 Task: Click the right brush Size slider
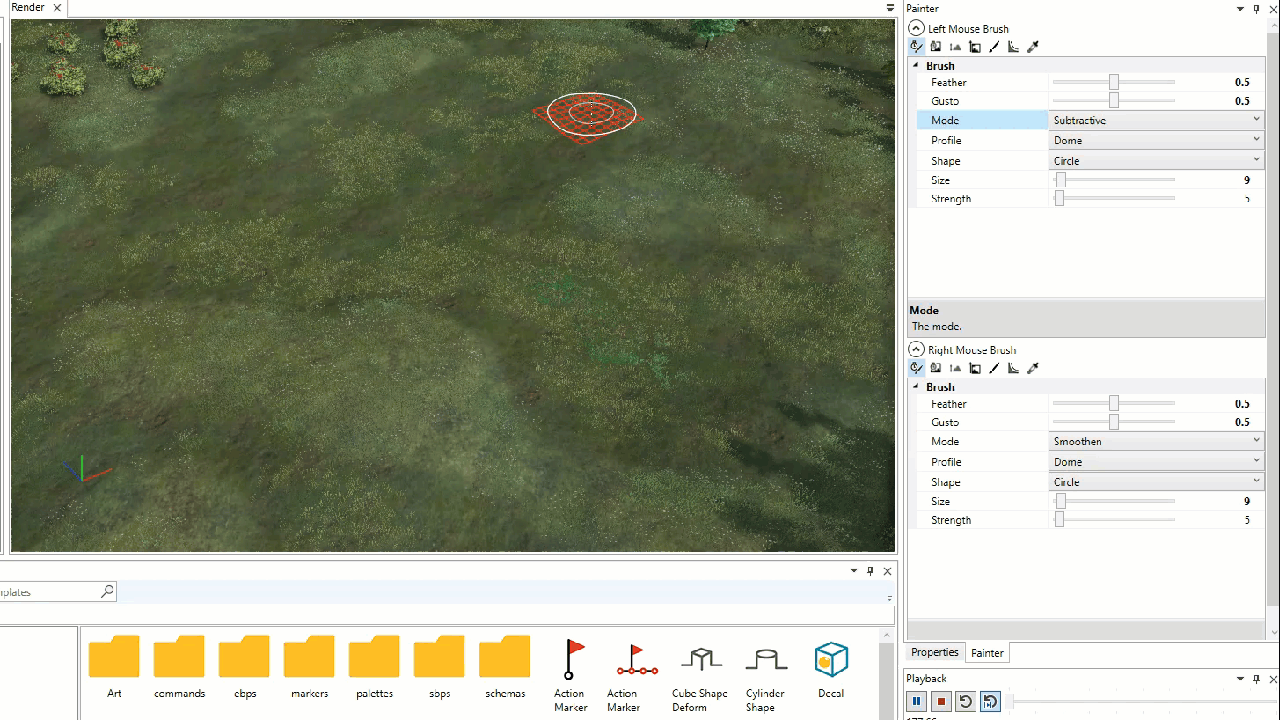1113,501
